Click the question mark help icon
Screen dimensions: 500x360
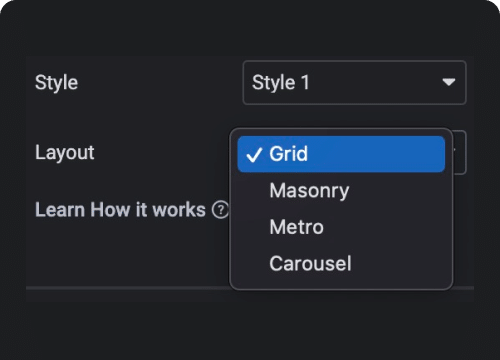[x=220, y=210]
